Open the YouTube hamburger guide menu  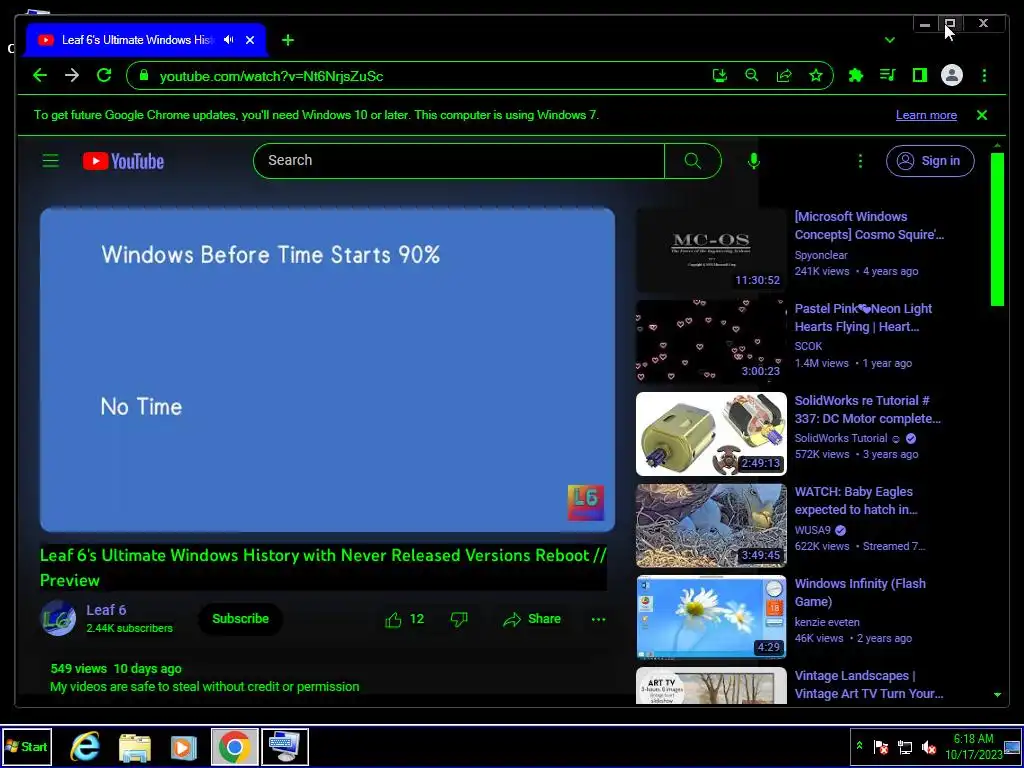tap(50, 161)
